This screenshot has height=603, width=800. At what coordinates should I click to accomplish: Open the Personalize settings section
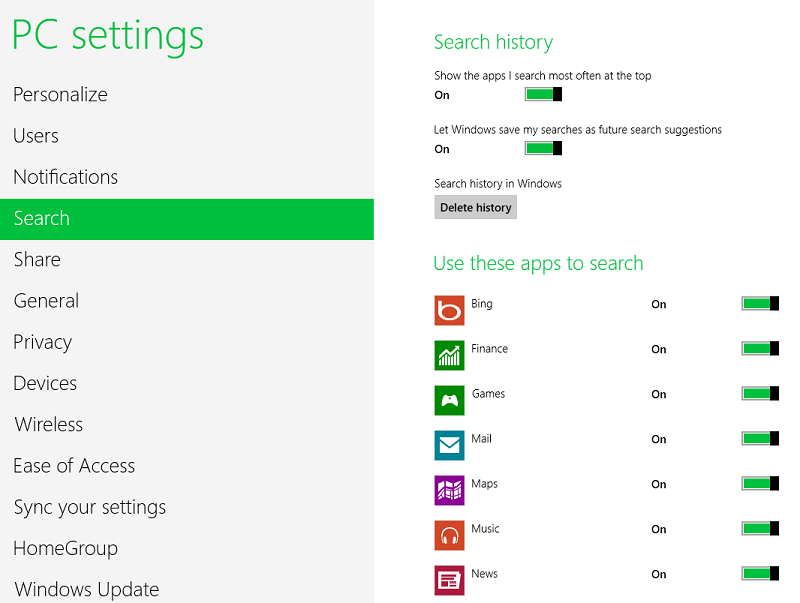click(187, 95)
